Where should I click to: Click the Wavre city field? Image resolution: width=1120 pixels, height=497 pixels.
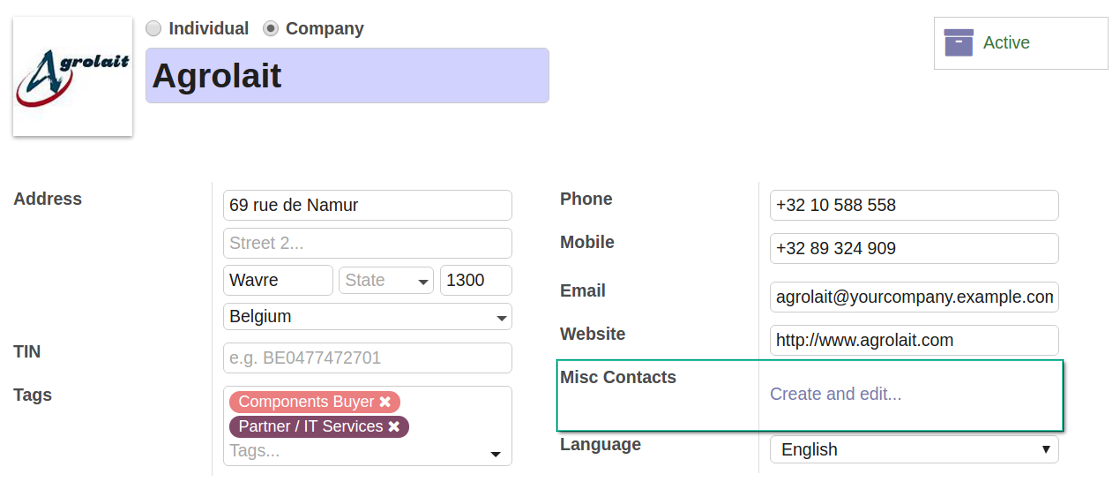tap(278, 281)
